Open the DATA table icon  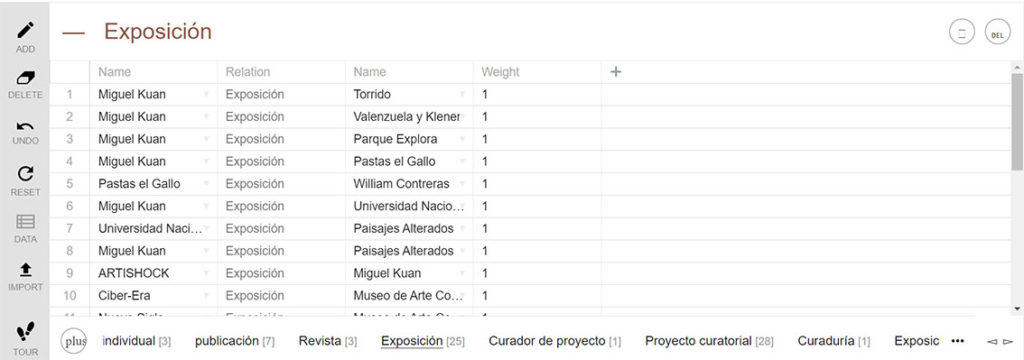coord(25,222)
